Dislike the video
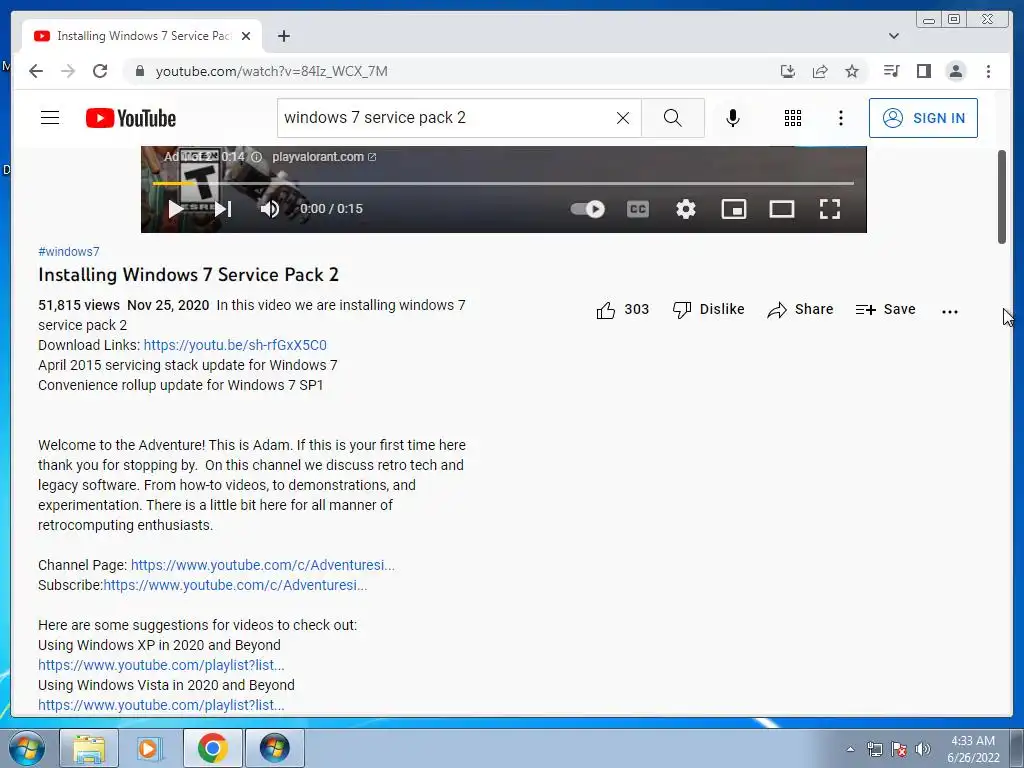 point(709,310)
